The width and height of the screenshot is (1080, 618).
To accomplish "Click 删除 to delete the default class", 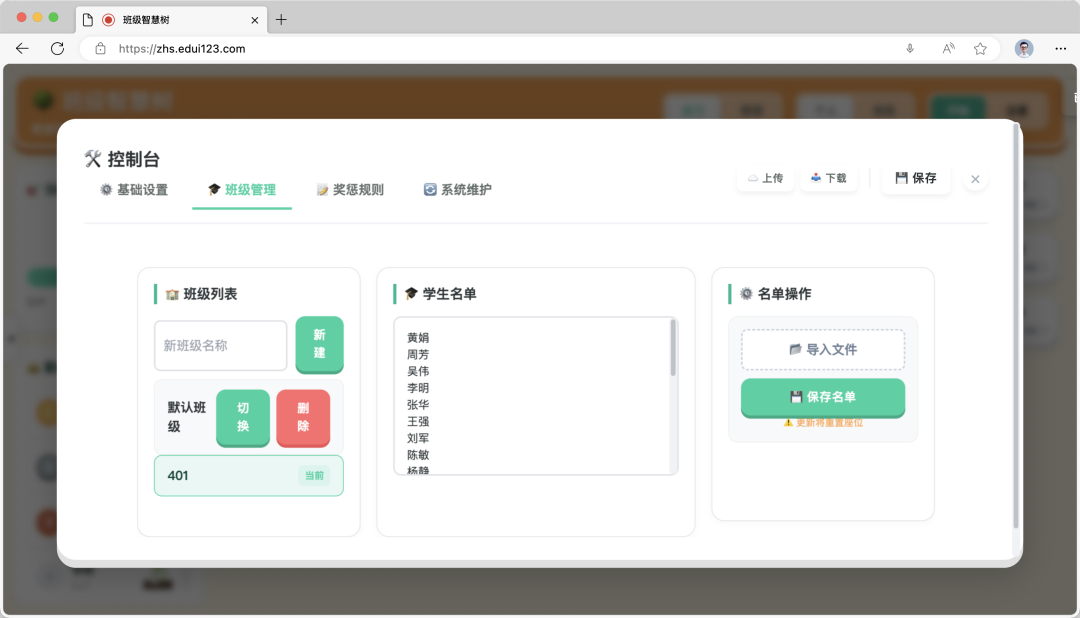I will point(304,419).
